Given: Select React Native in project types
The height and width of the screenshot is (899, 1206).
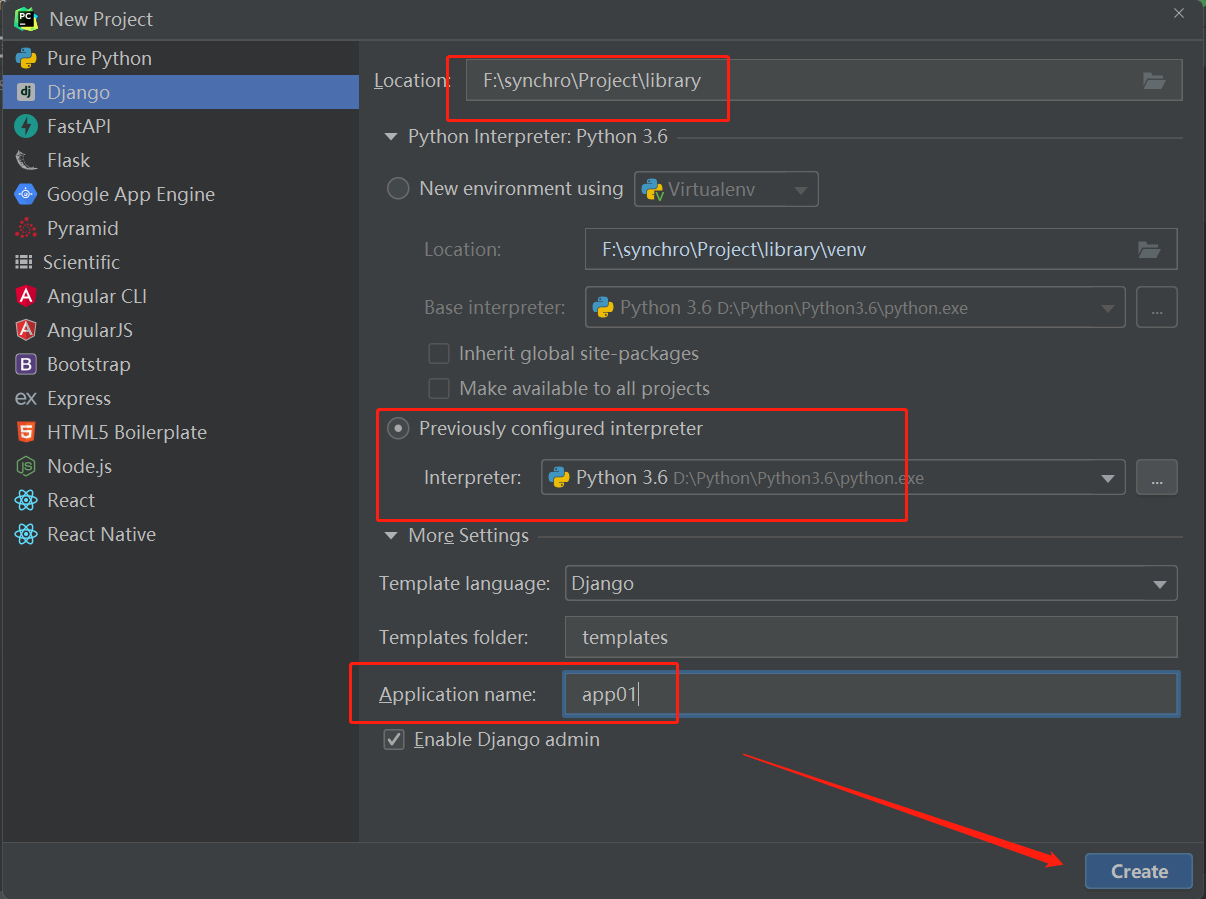Looking at the screenshot, I should (180, 534).
